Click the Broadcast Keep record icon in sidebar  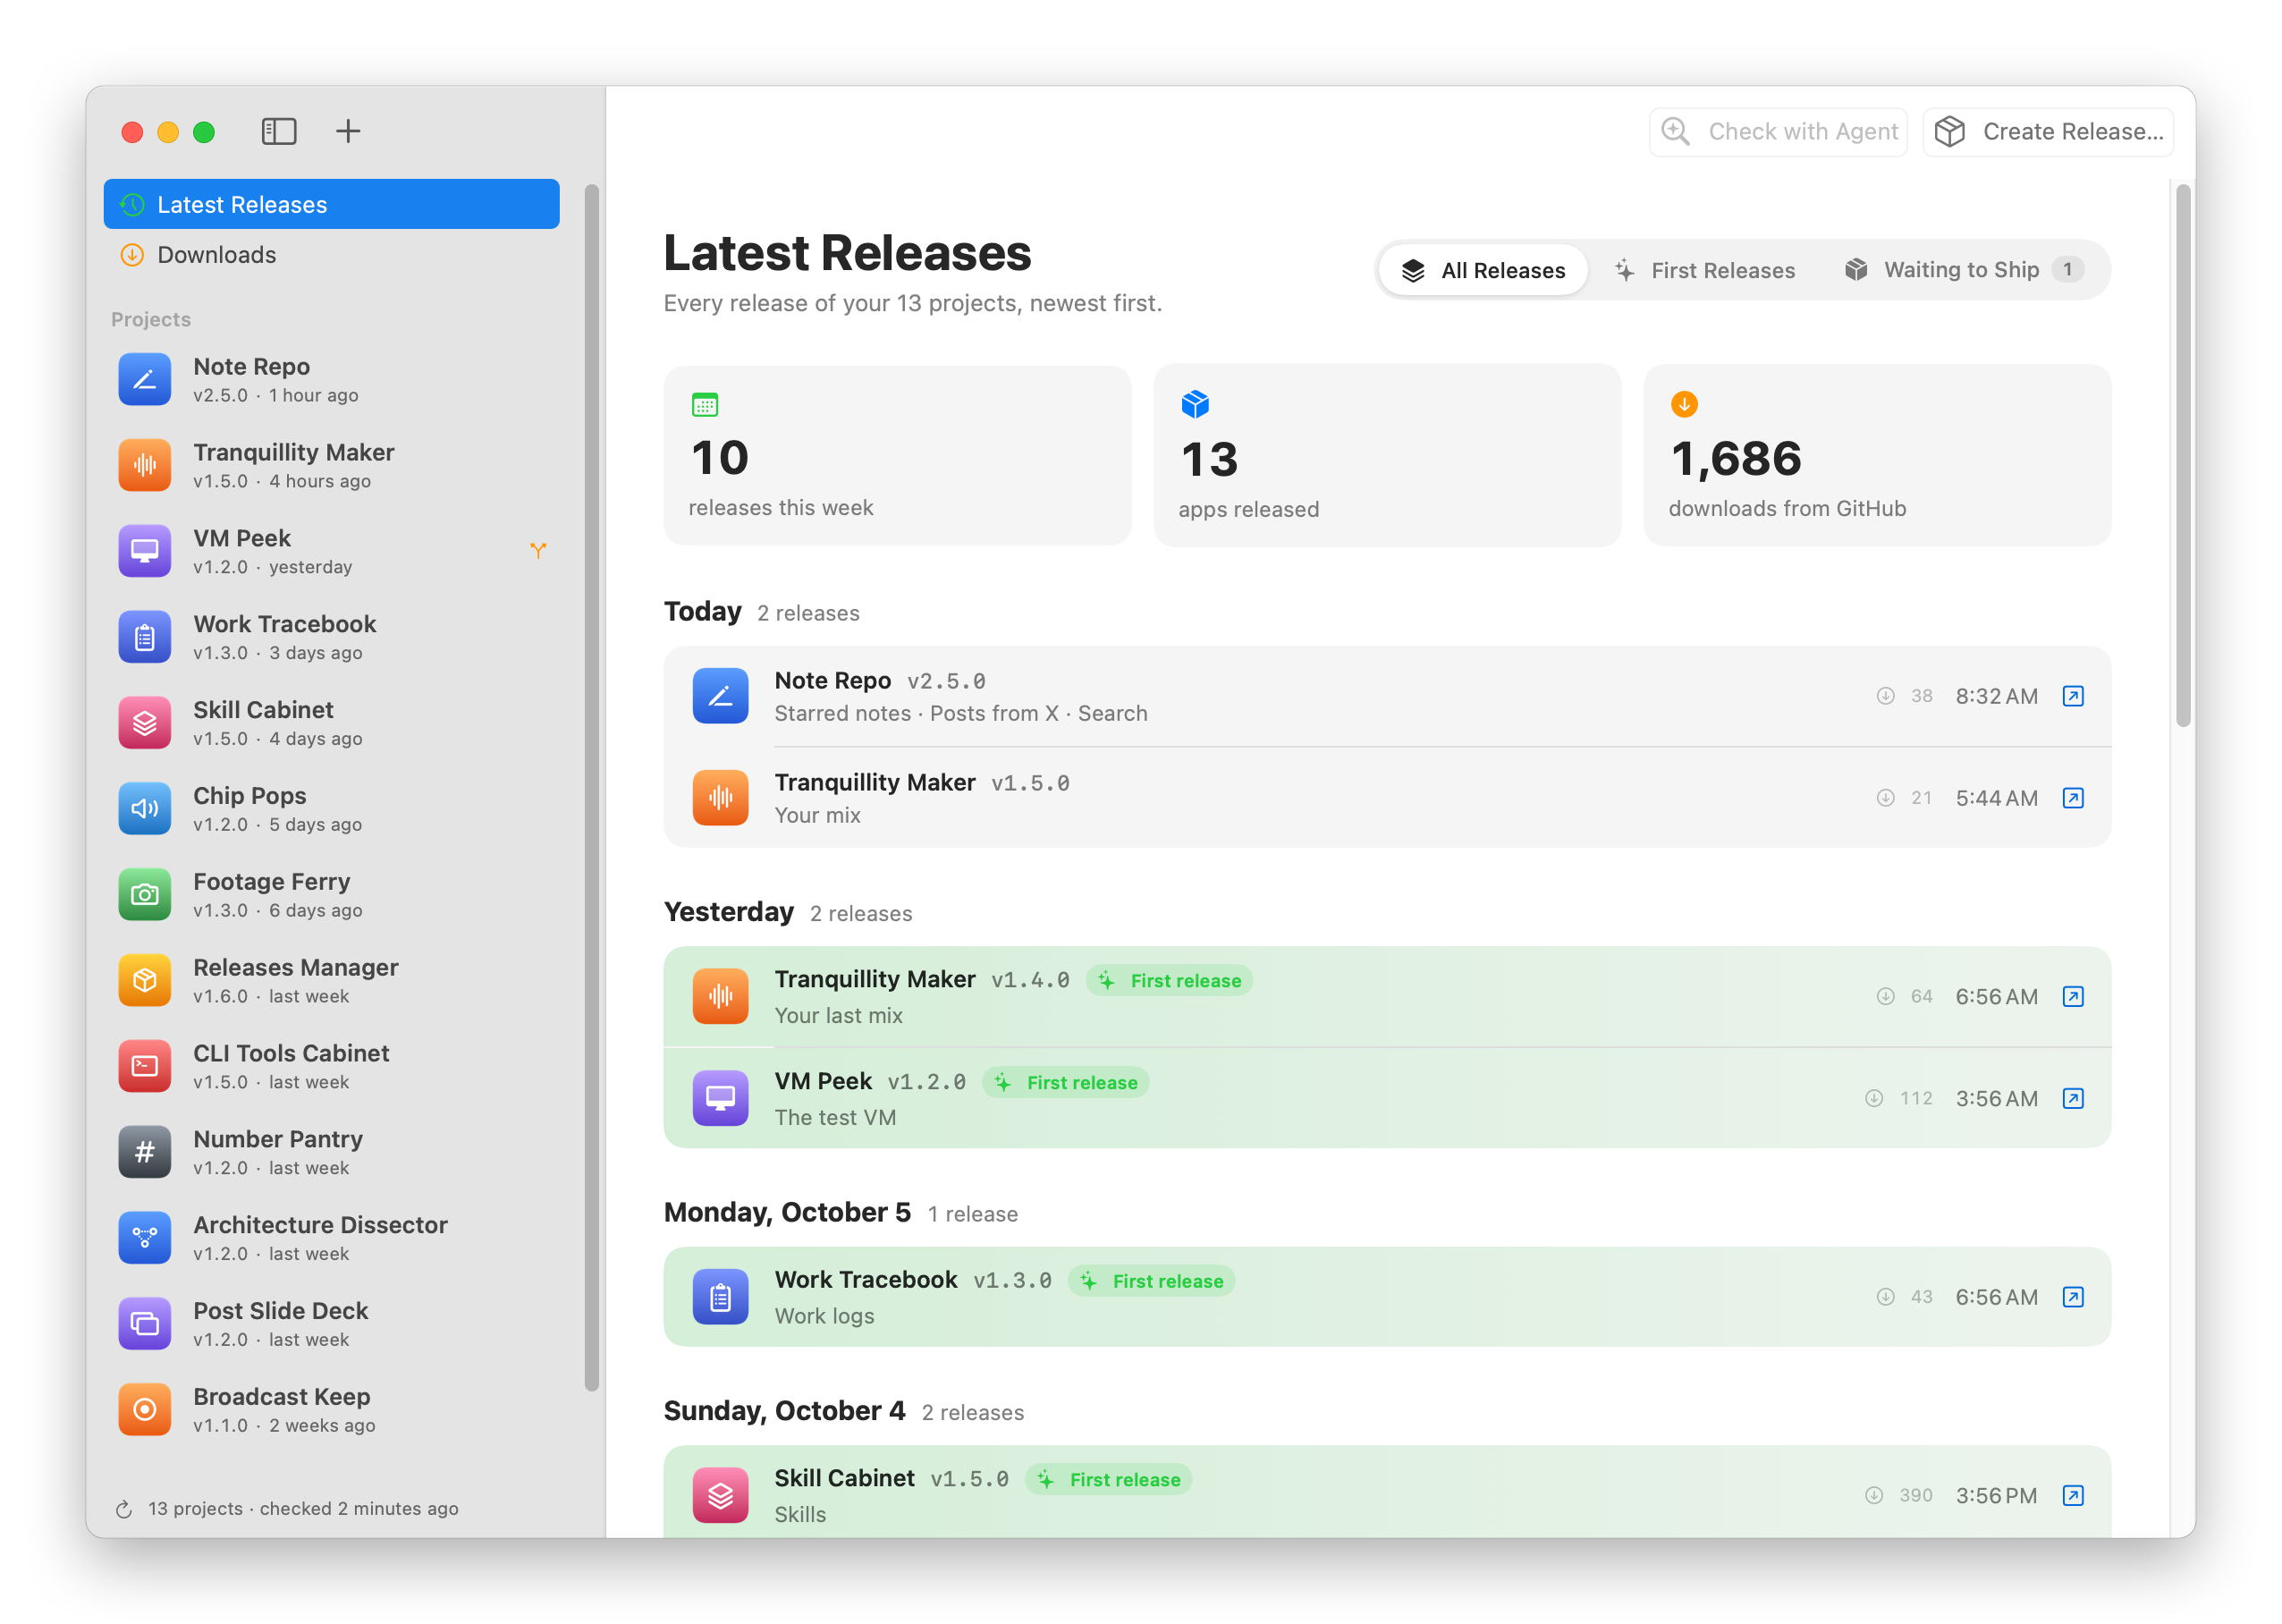[x=145, y=1410]
